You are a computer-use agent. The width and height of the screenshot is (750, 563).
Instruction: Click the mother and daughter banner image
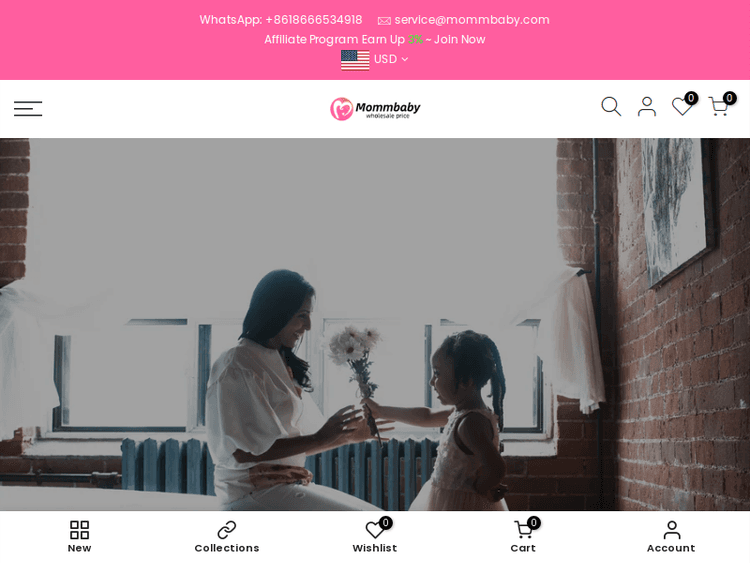click(375, 324)
